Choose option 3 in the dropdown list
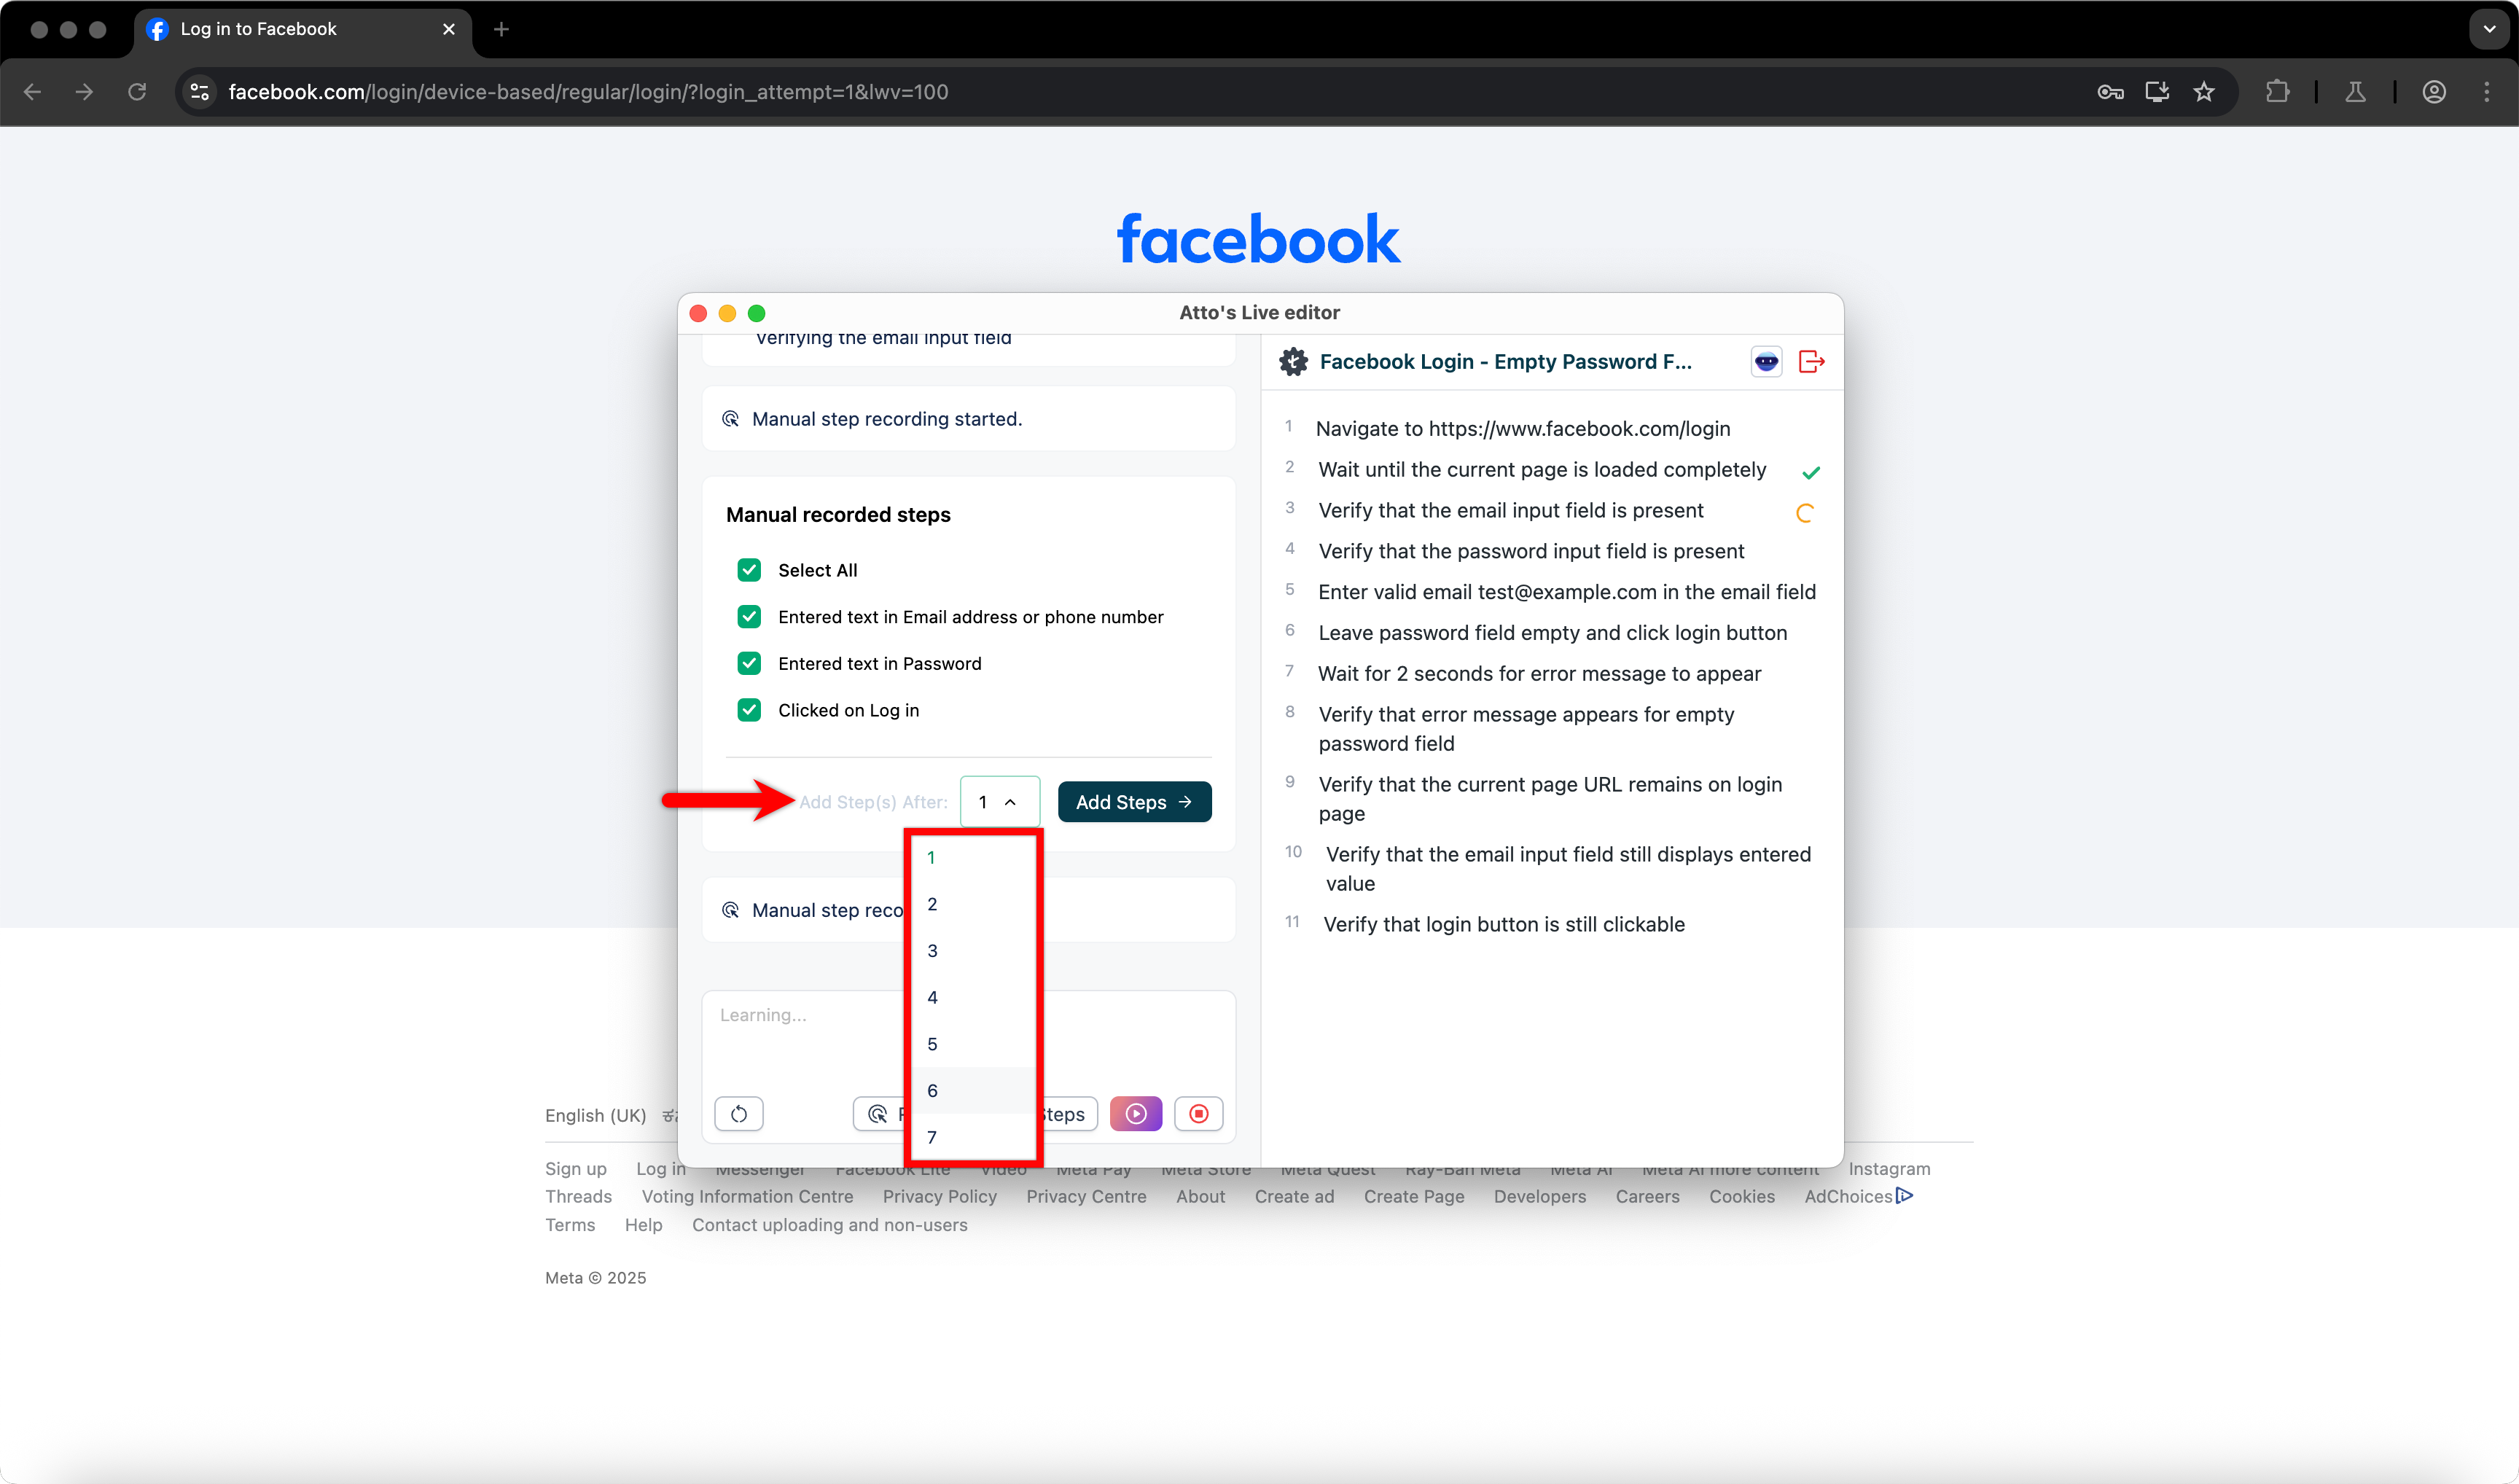 [932, 950]
